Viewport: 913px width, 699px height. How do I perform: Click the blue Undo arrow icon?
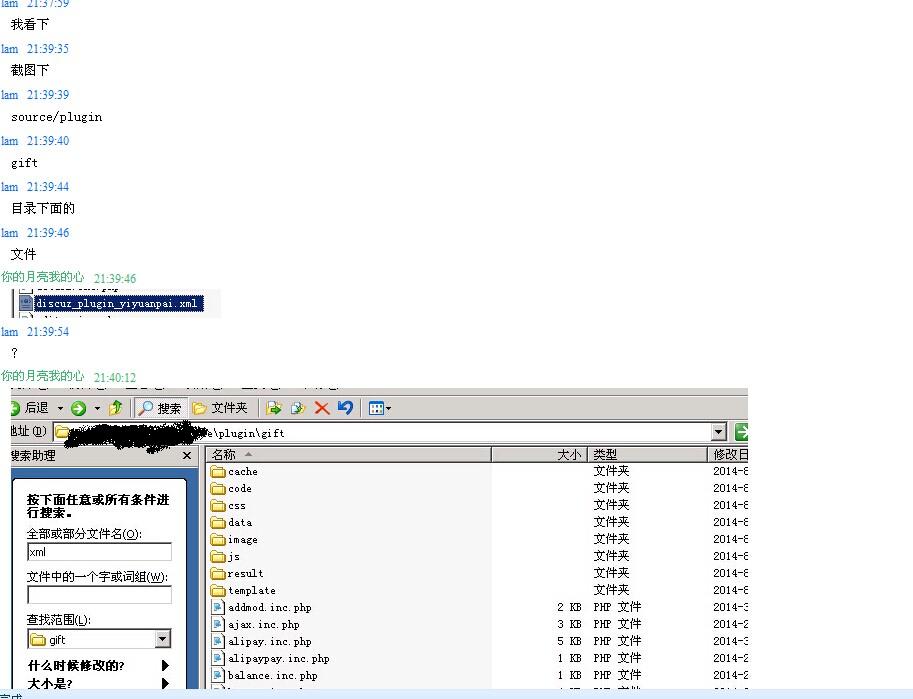[x=345, y=407]
